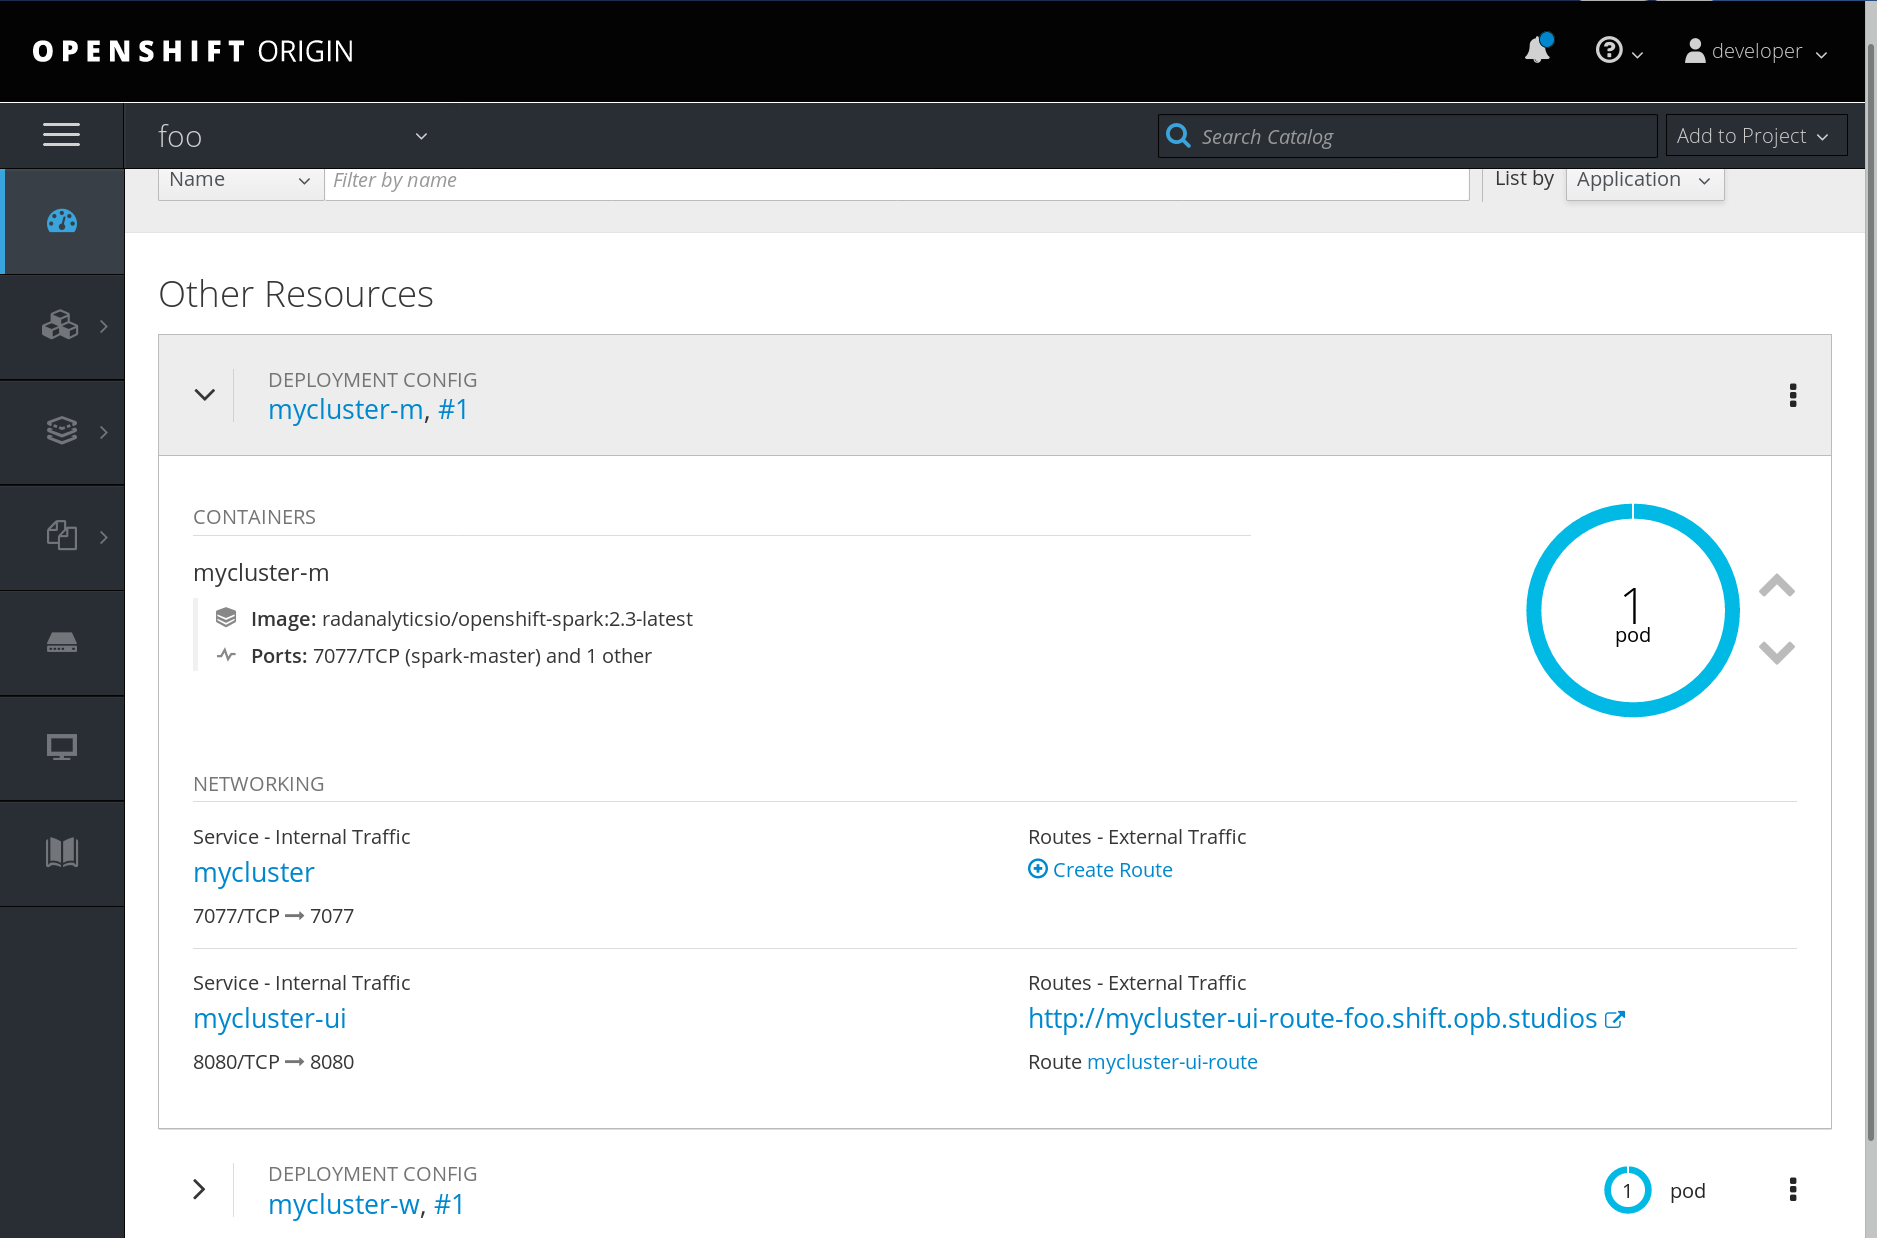This screenshot has height=1238, width=1877.
Task: Open the Add to Project menu
Action: click(x=1754, y=135)
